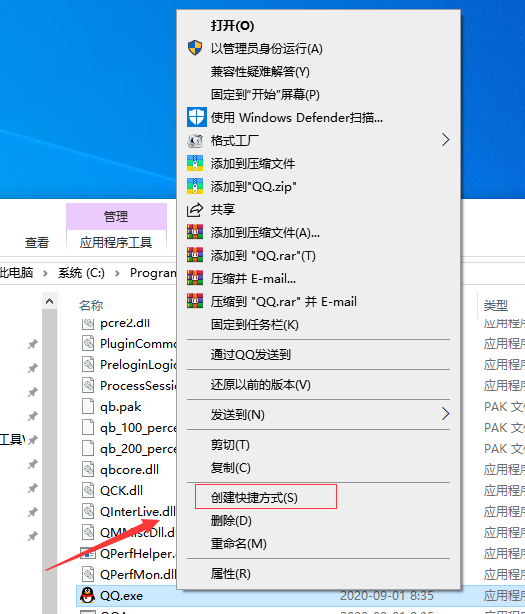Click WinRAR icon beside 压缩并 E-mail...

coord(195,278)
